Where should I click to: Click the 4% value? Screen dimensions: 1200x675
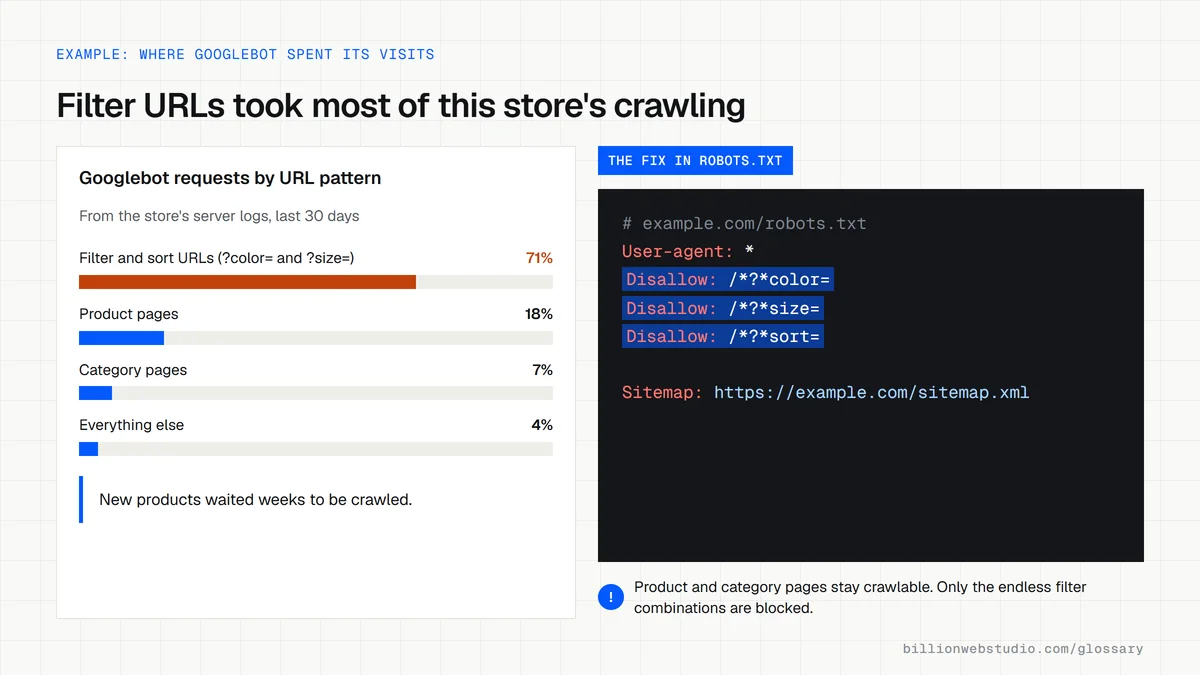[542, 425]
